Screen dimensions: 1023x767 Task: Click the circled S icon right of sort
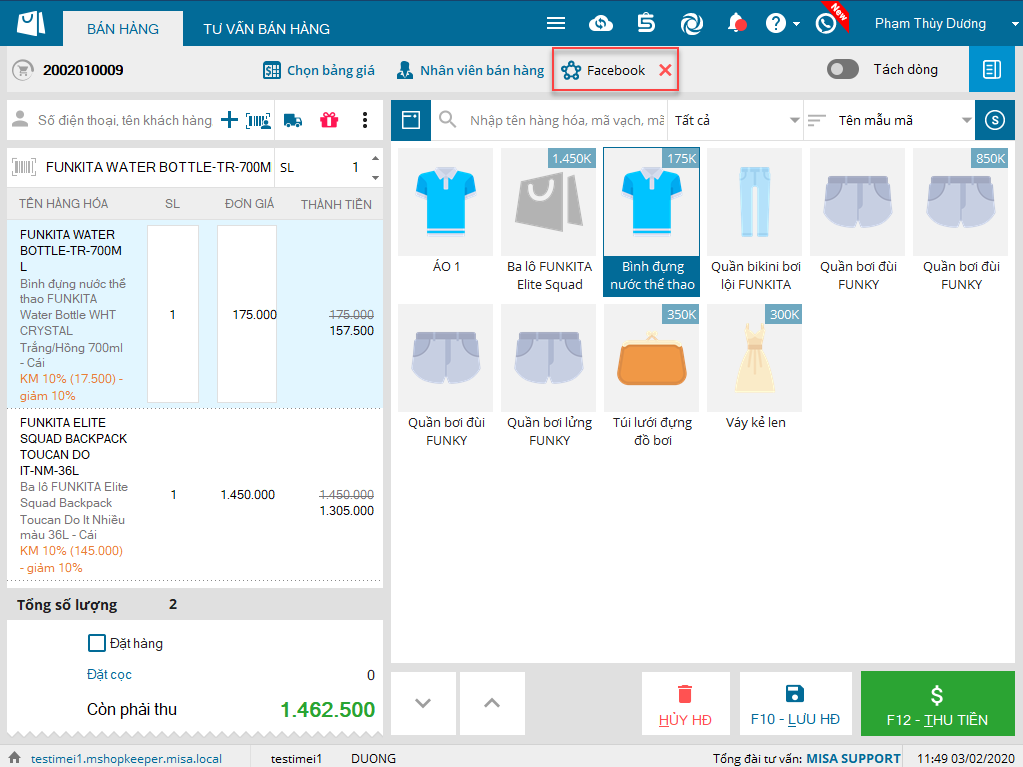(994, 120)
